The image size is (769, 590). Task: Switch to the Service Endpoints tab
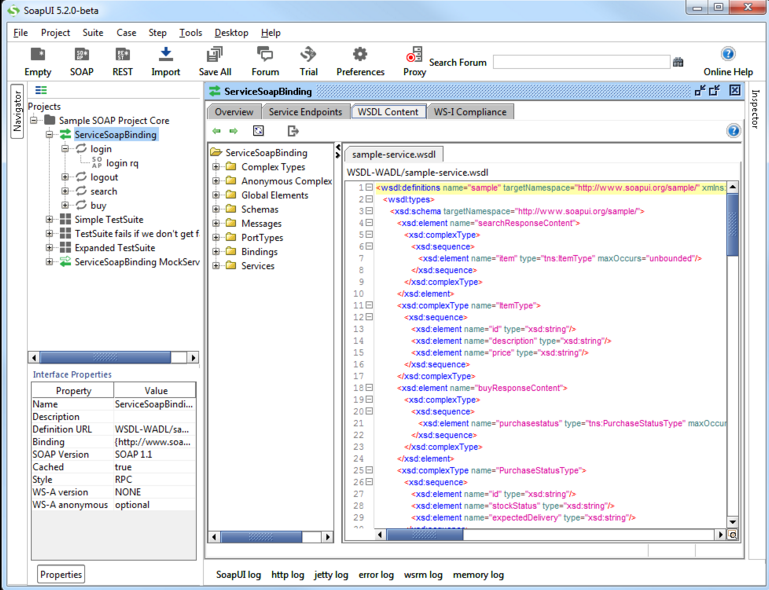tap(305, 112)
